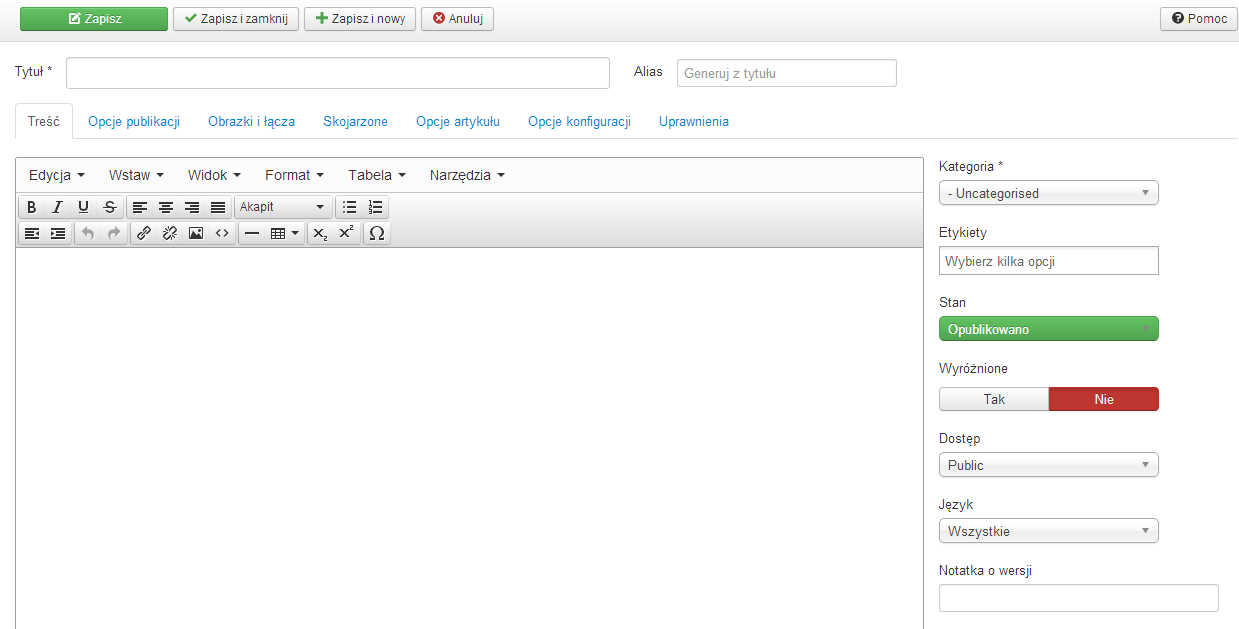This screenshot has width=1239, height=629.
Task: Center align text
Action: click(166, 208)
